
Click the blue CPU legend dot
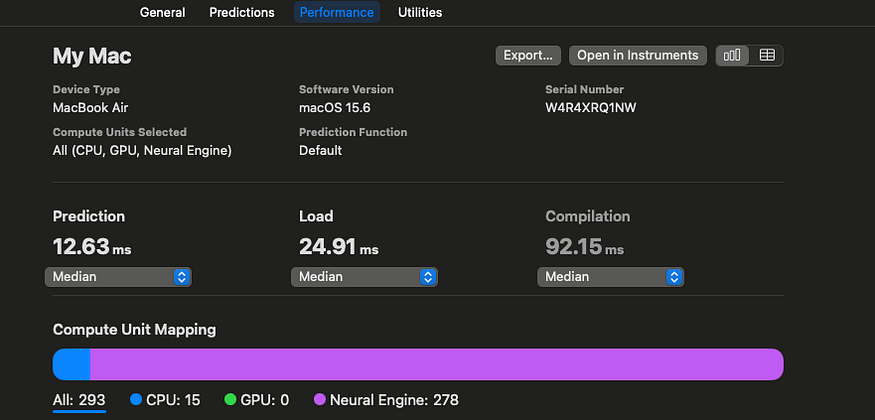[136, 399]
